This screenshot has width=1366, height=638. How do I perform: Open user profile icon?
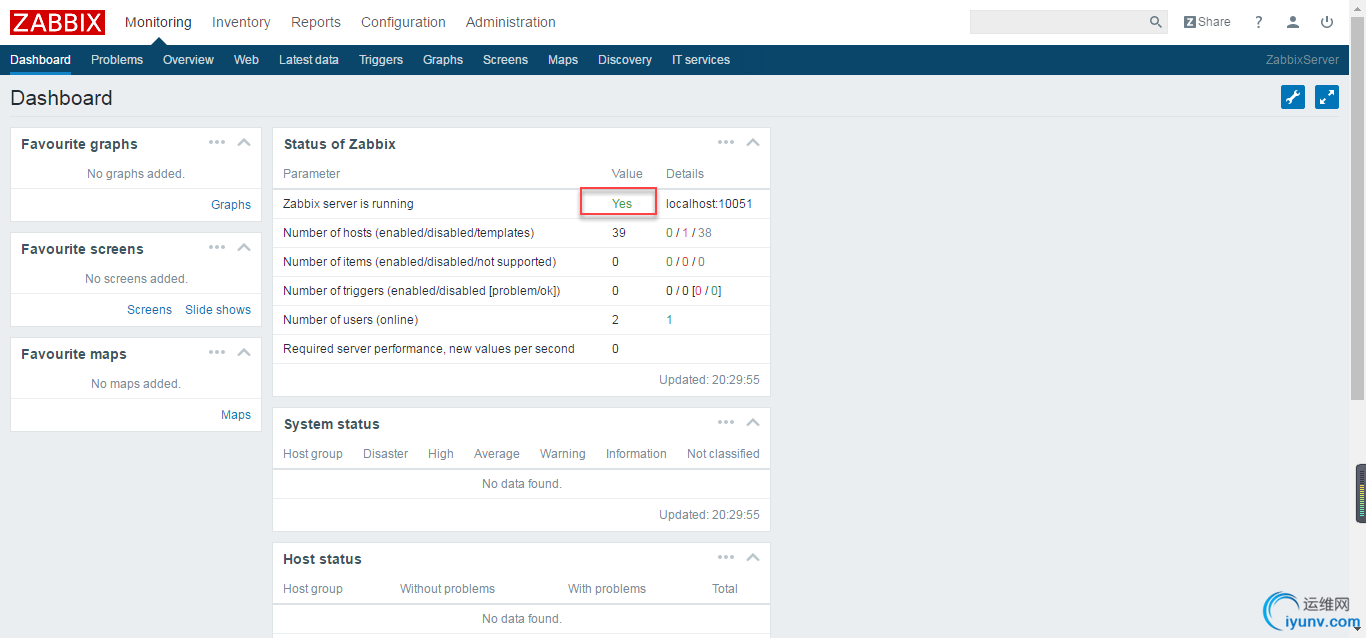coord(1293,22)
